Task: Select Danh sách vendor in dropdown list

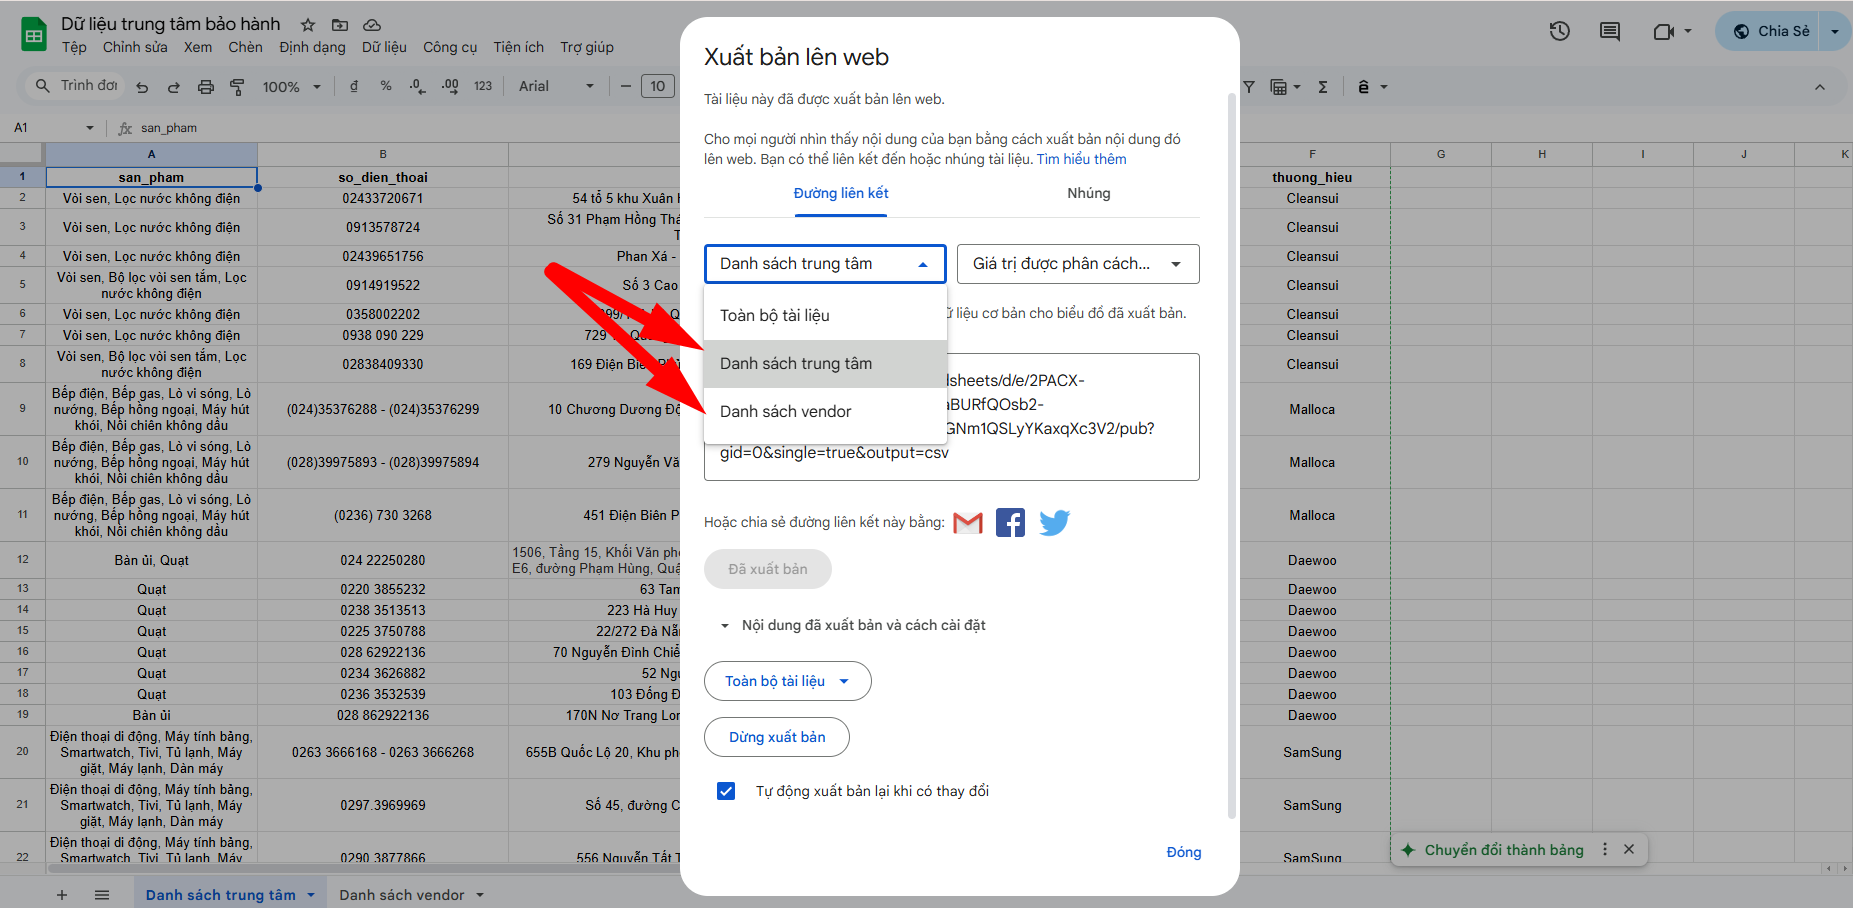Action: [x=826, y=412]
